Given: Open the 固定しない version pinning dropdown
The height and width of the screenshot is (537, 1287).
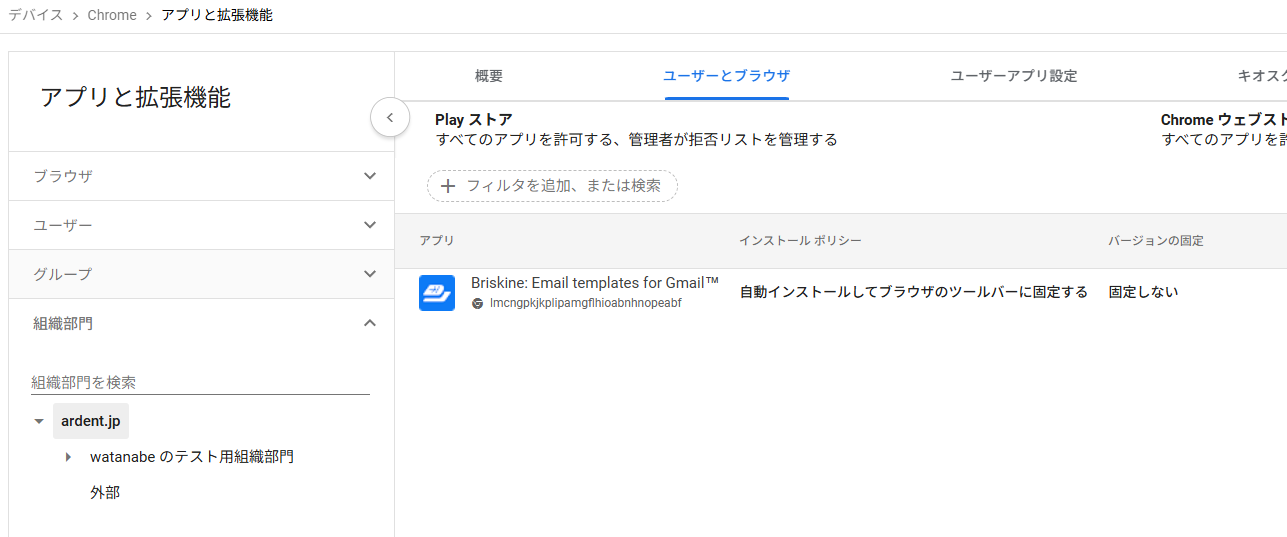Looking at the screenshot, I should point(1143,292).
